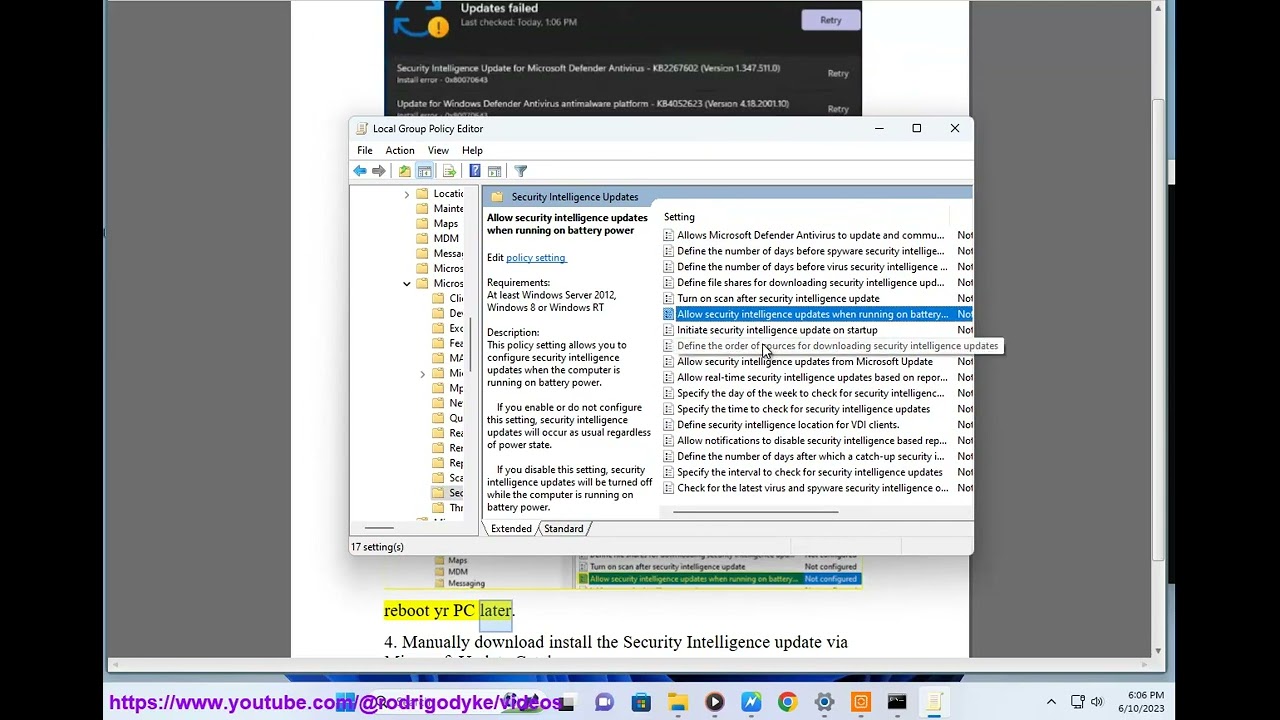Click the console tree horizontal scrollbar
The width and height of the screenshot is (1280, 720).
(378, 528)
